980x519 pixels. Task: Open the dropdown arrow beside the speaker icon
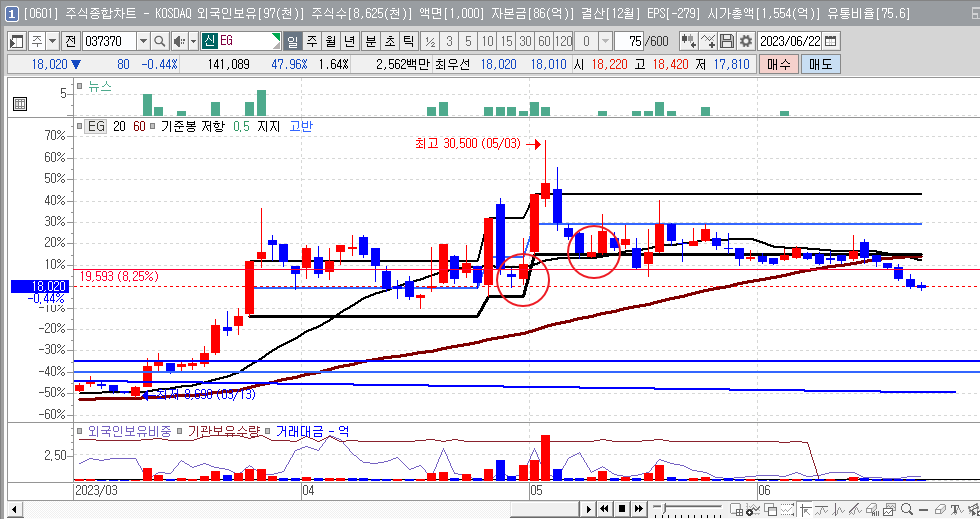(193, 41)
